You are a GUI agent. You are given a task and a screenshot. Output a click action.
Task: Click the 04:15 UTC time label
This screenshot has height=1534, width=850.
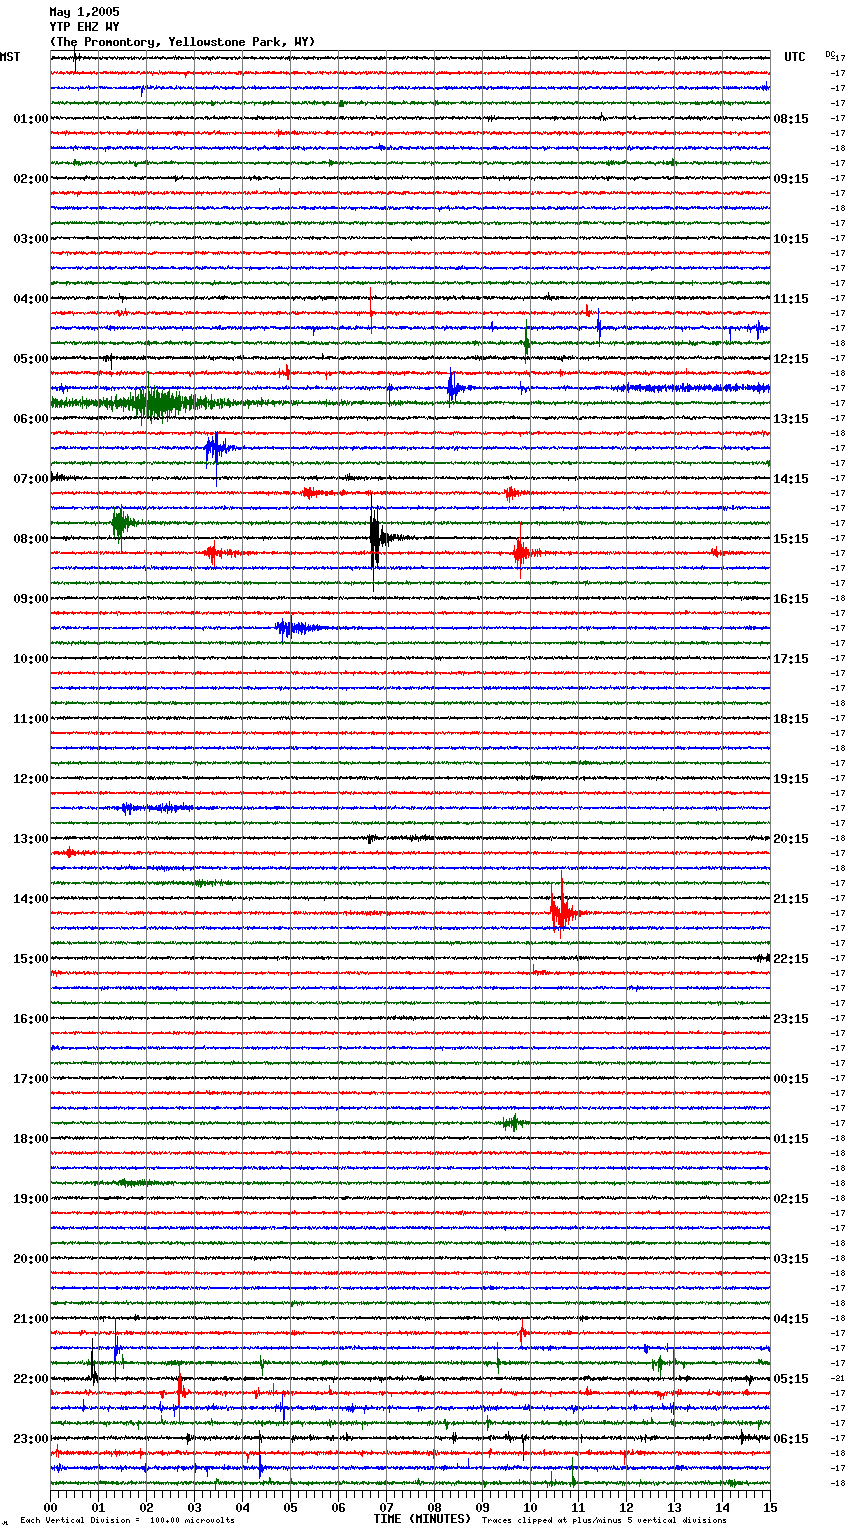pyautogui.click(x=791, y=1319)
